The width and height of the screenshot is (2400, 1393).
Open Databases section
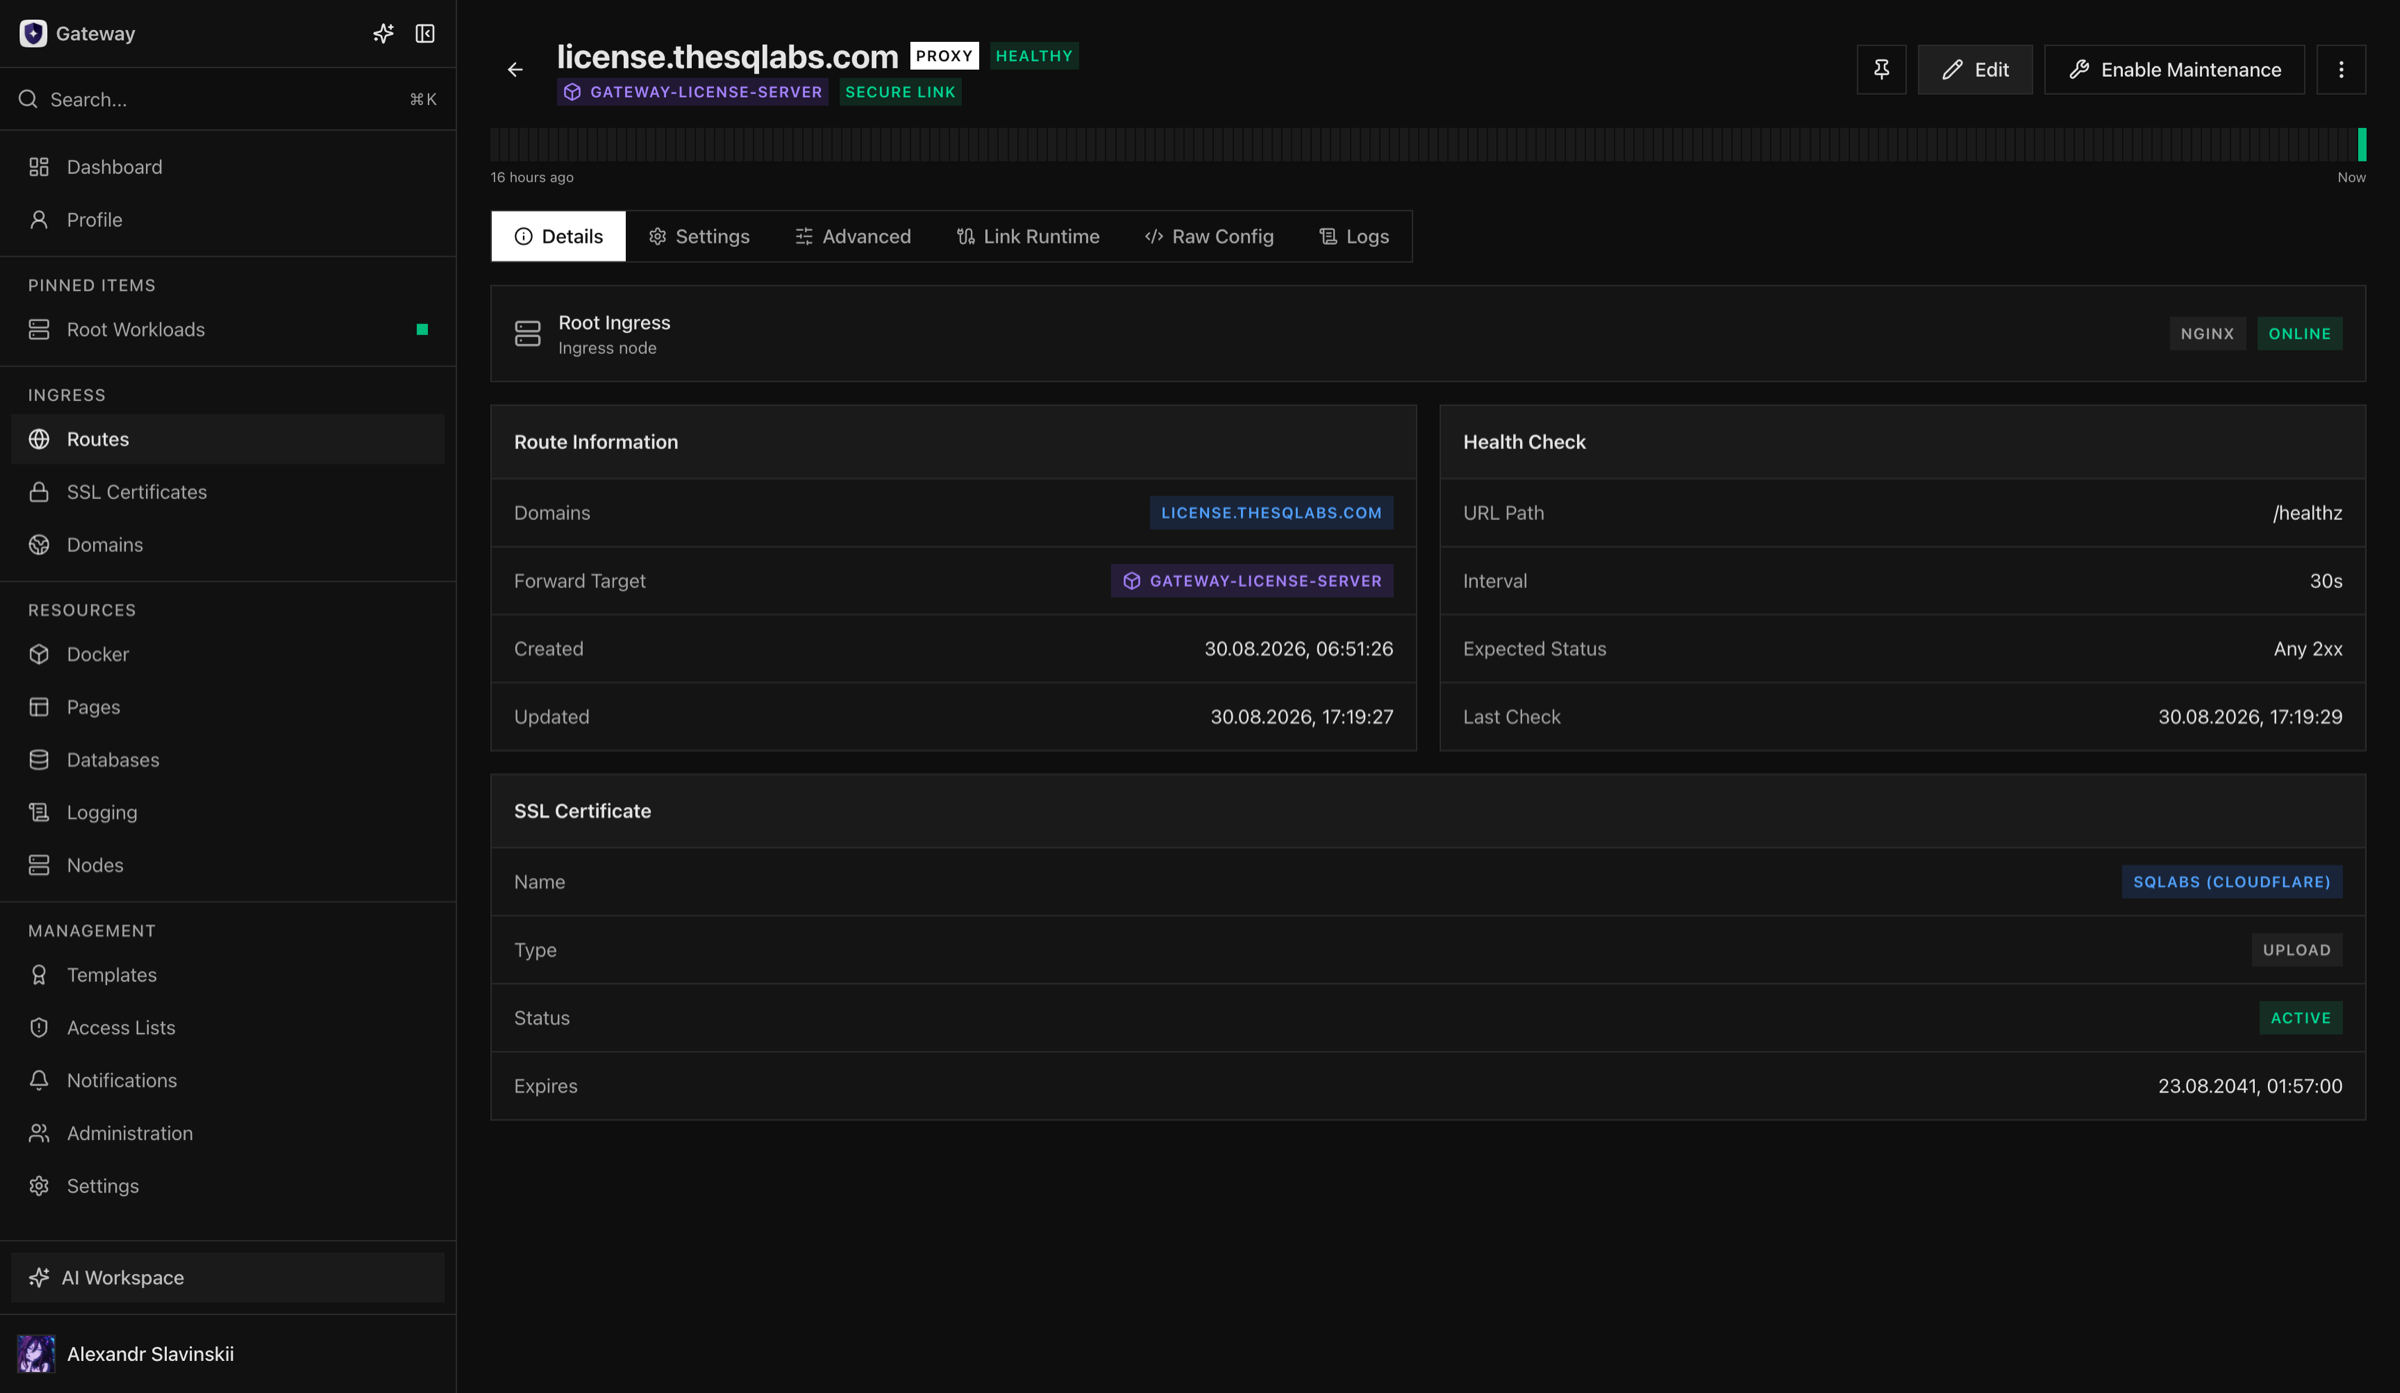(228, 760)
